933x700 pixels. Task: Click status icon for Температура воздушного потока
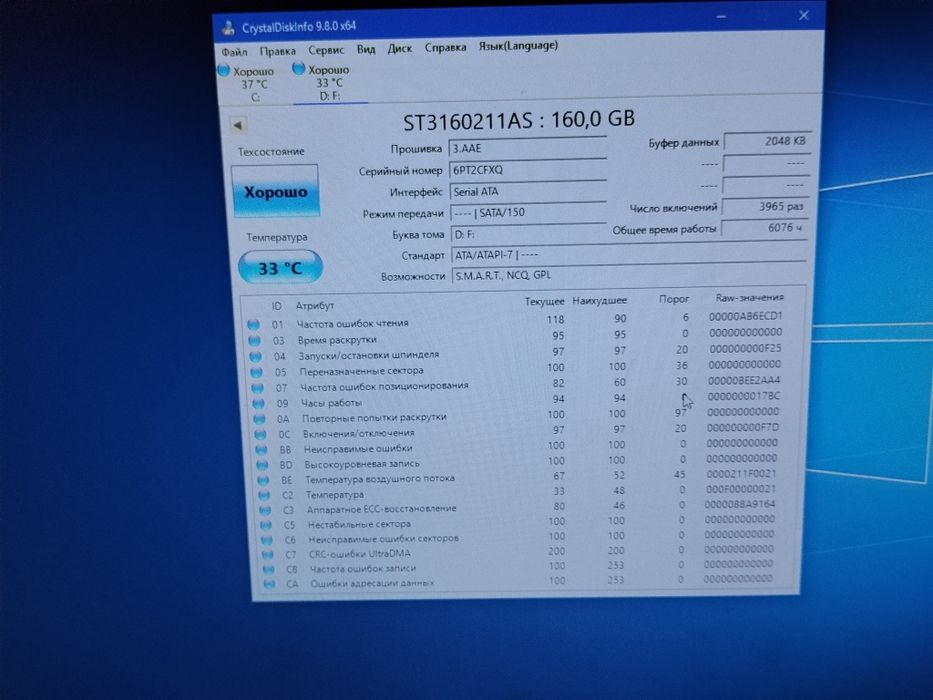point(264,480)
